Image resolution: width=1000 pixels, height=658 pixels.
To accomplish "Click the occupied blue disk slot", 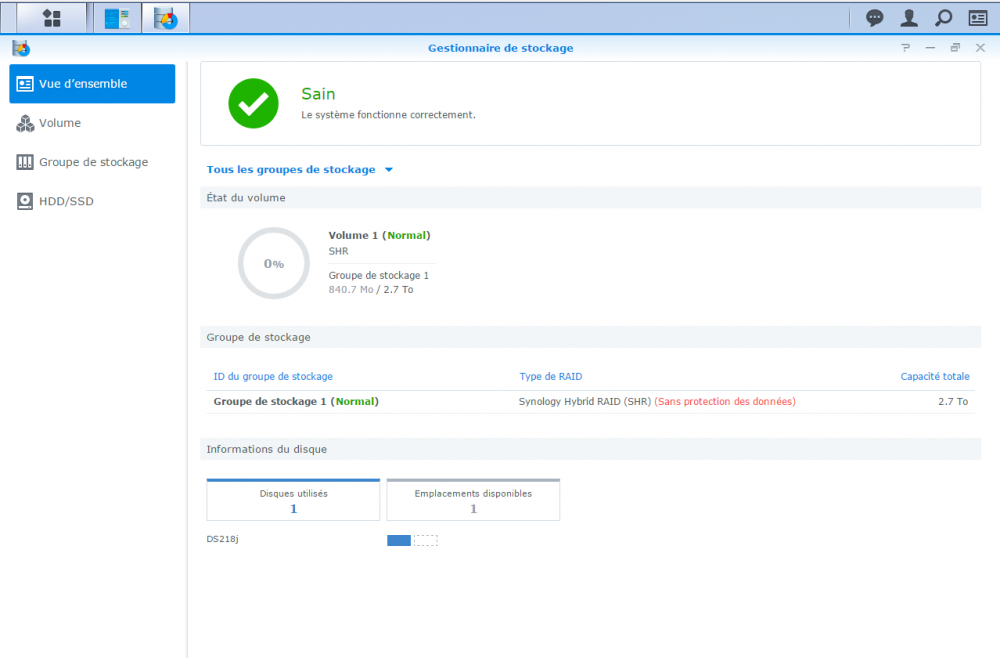I will click(398, 540).
